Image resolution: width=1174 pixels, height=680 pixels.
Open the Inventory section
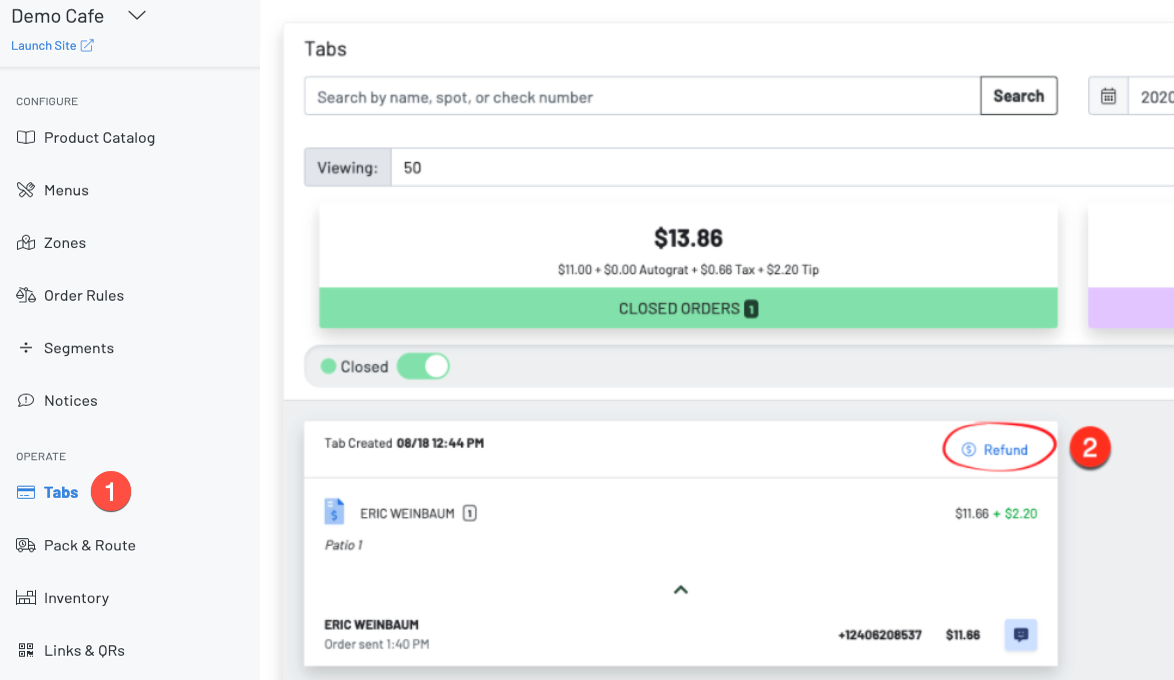click(77, 597)
